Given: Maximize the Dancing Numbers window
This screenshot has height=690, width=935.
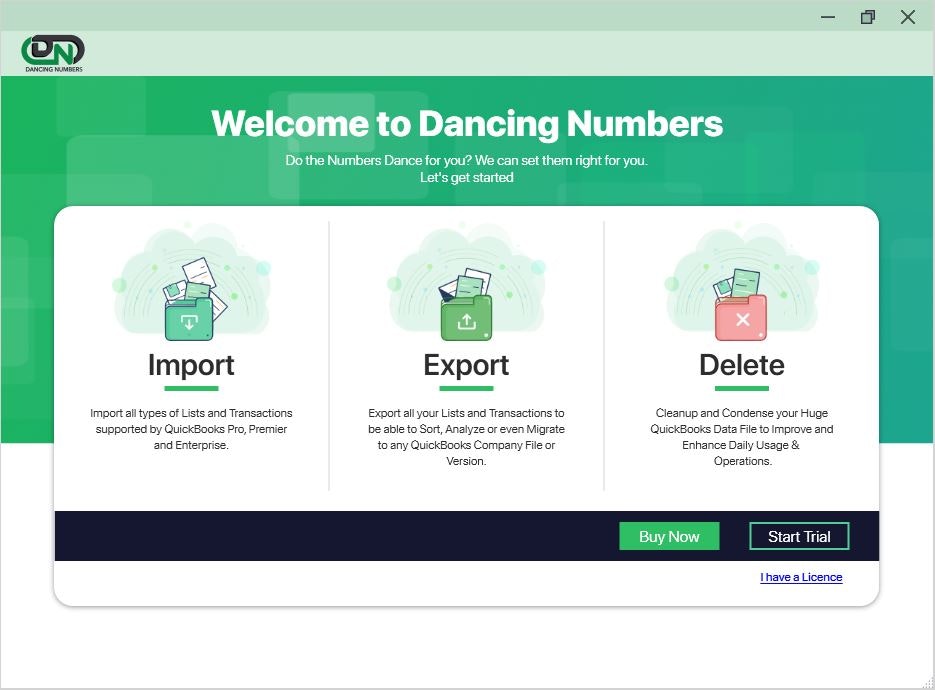Looking at the screenshot, I should tap(867, 17).
